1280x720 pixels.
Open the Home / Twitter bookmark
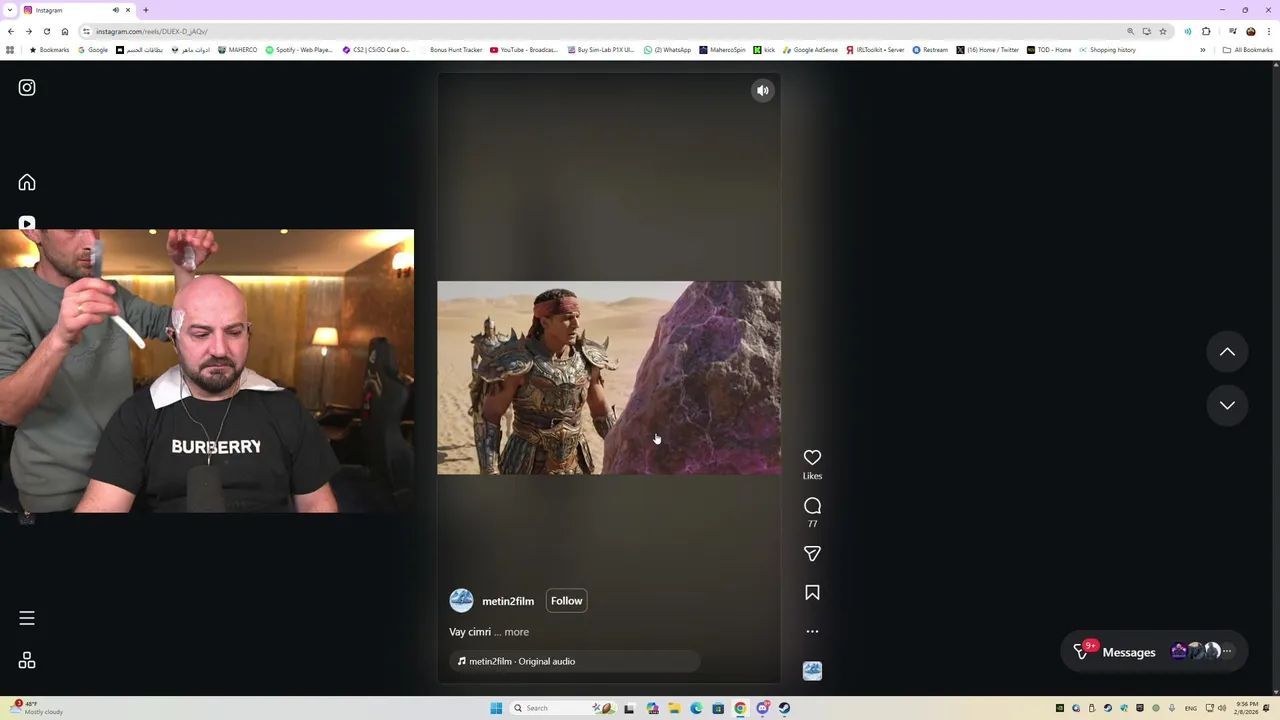[x=987, y=50]
